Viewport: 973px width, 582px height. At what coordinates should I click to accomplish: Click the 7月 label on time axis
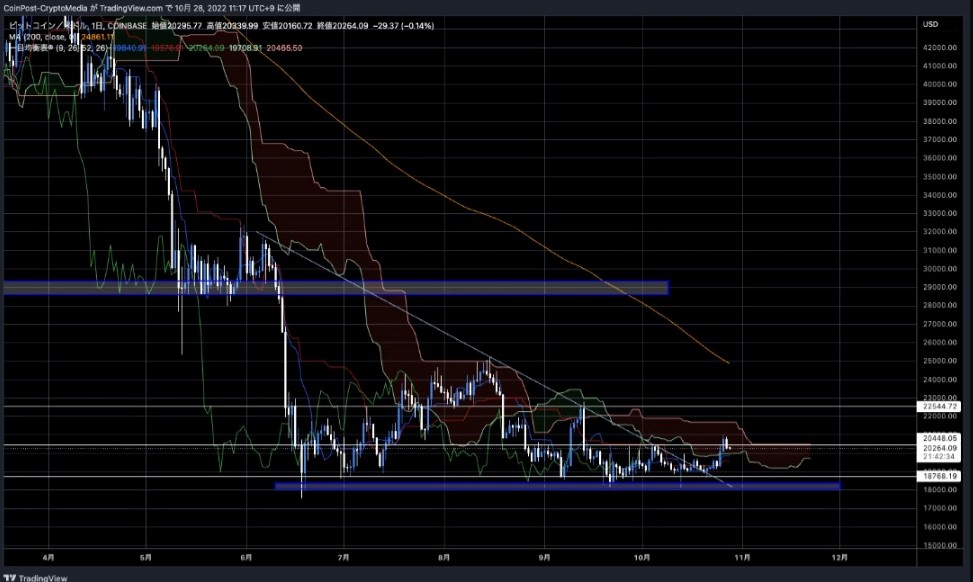[344, 558]
